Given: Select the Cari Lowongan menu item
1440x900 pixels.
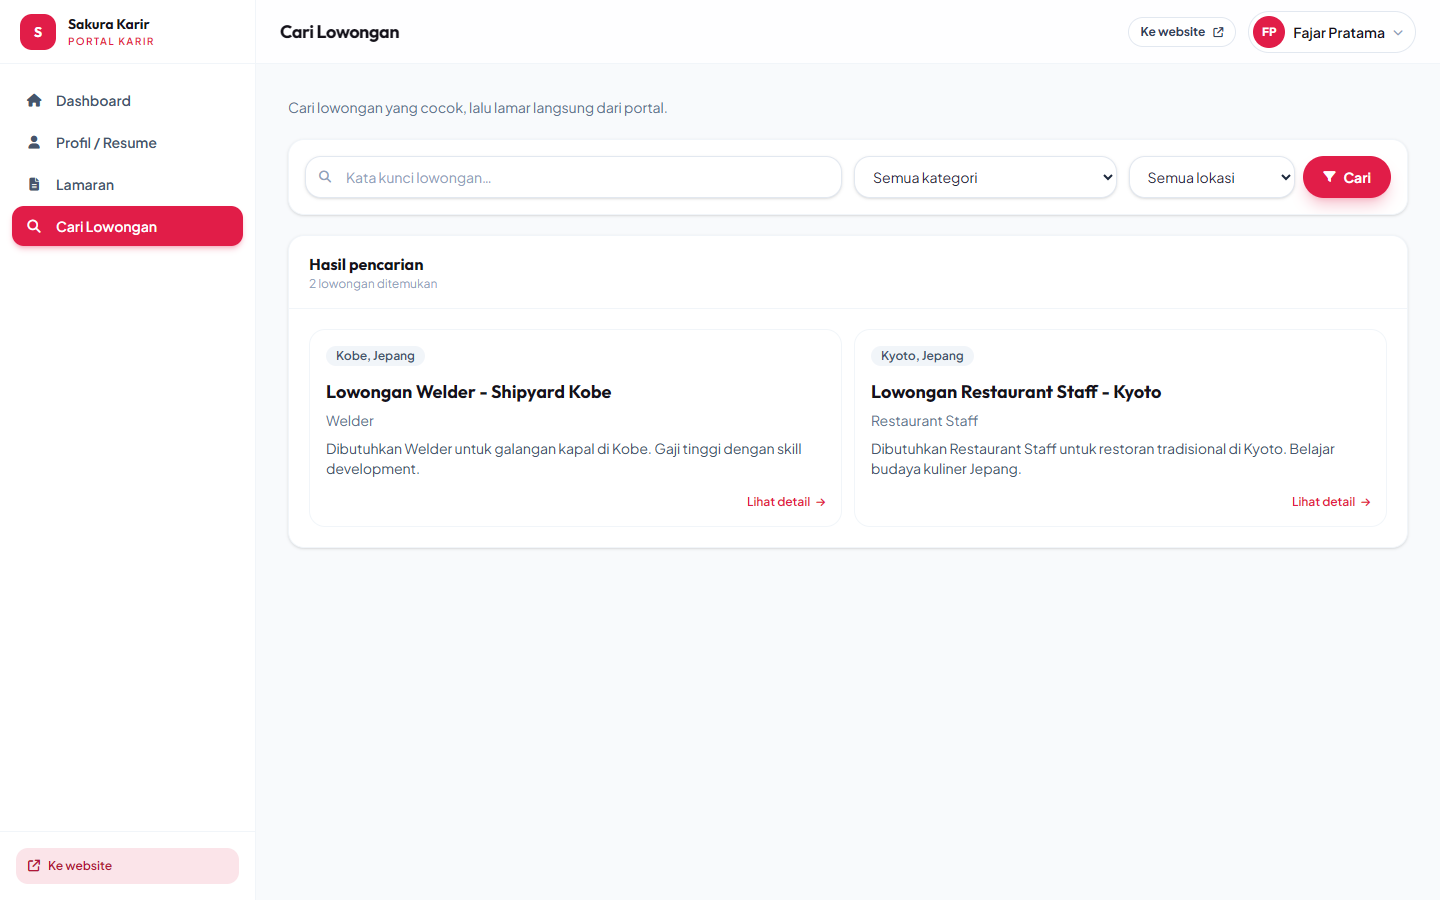Looking at the screenshot, I should [127, 226].
